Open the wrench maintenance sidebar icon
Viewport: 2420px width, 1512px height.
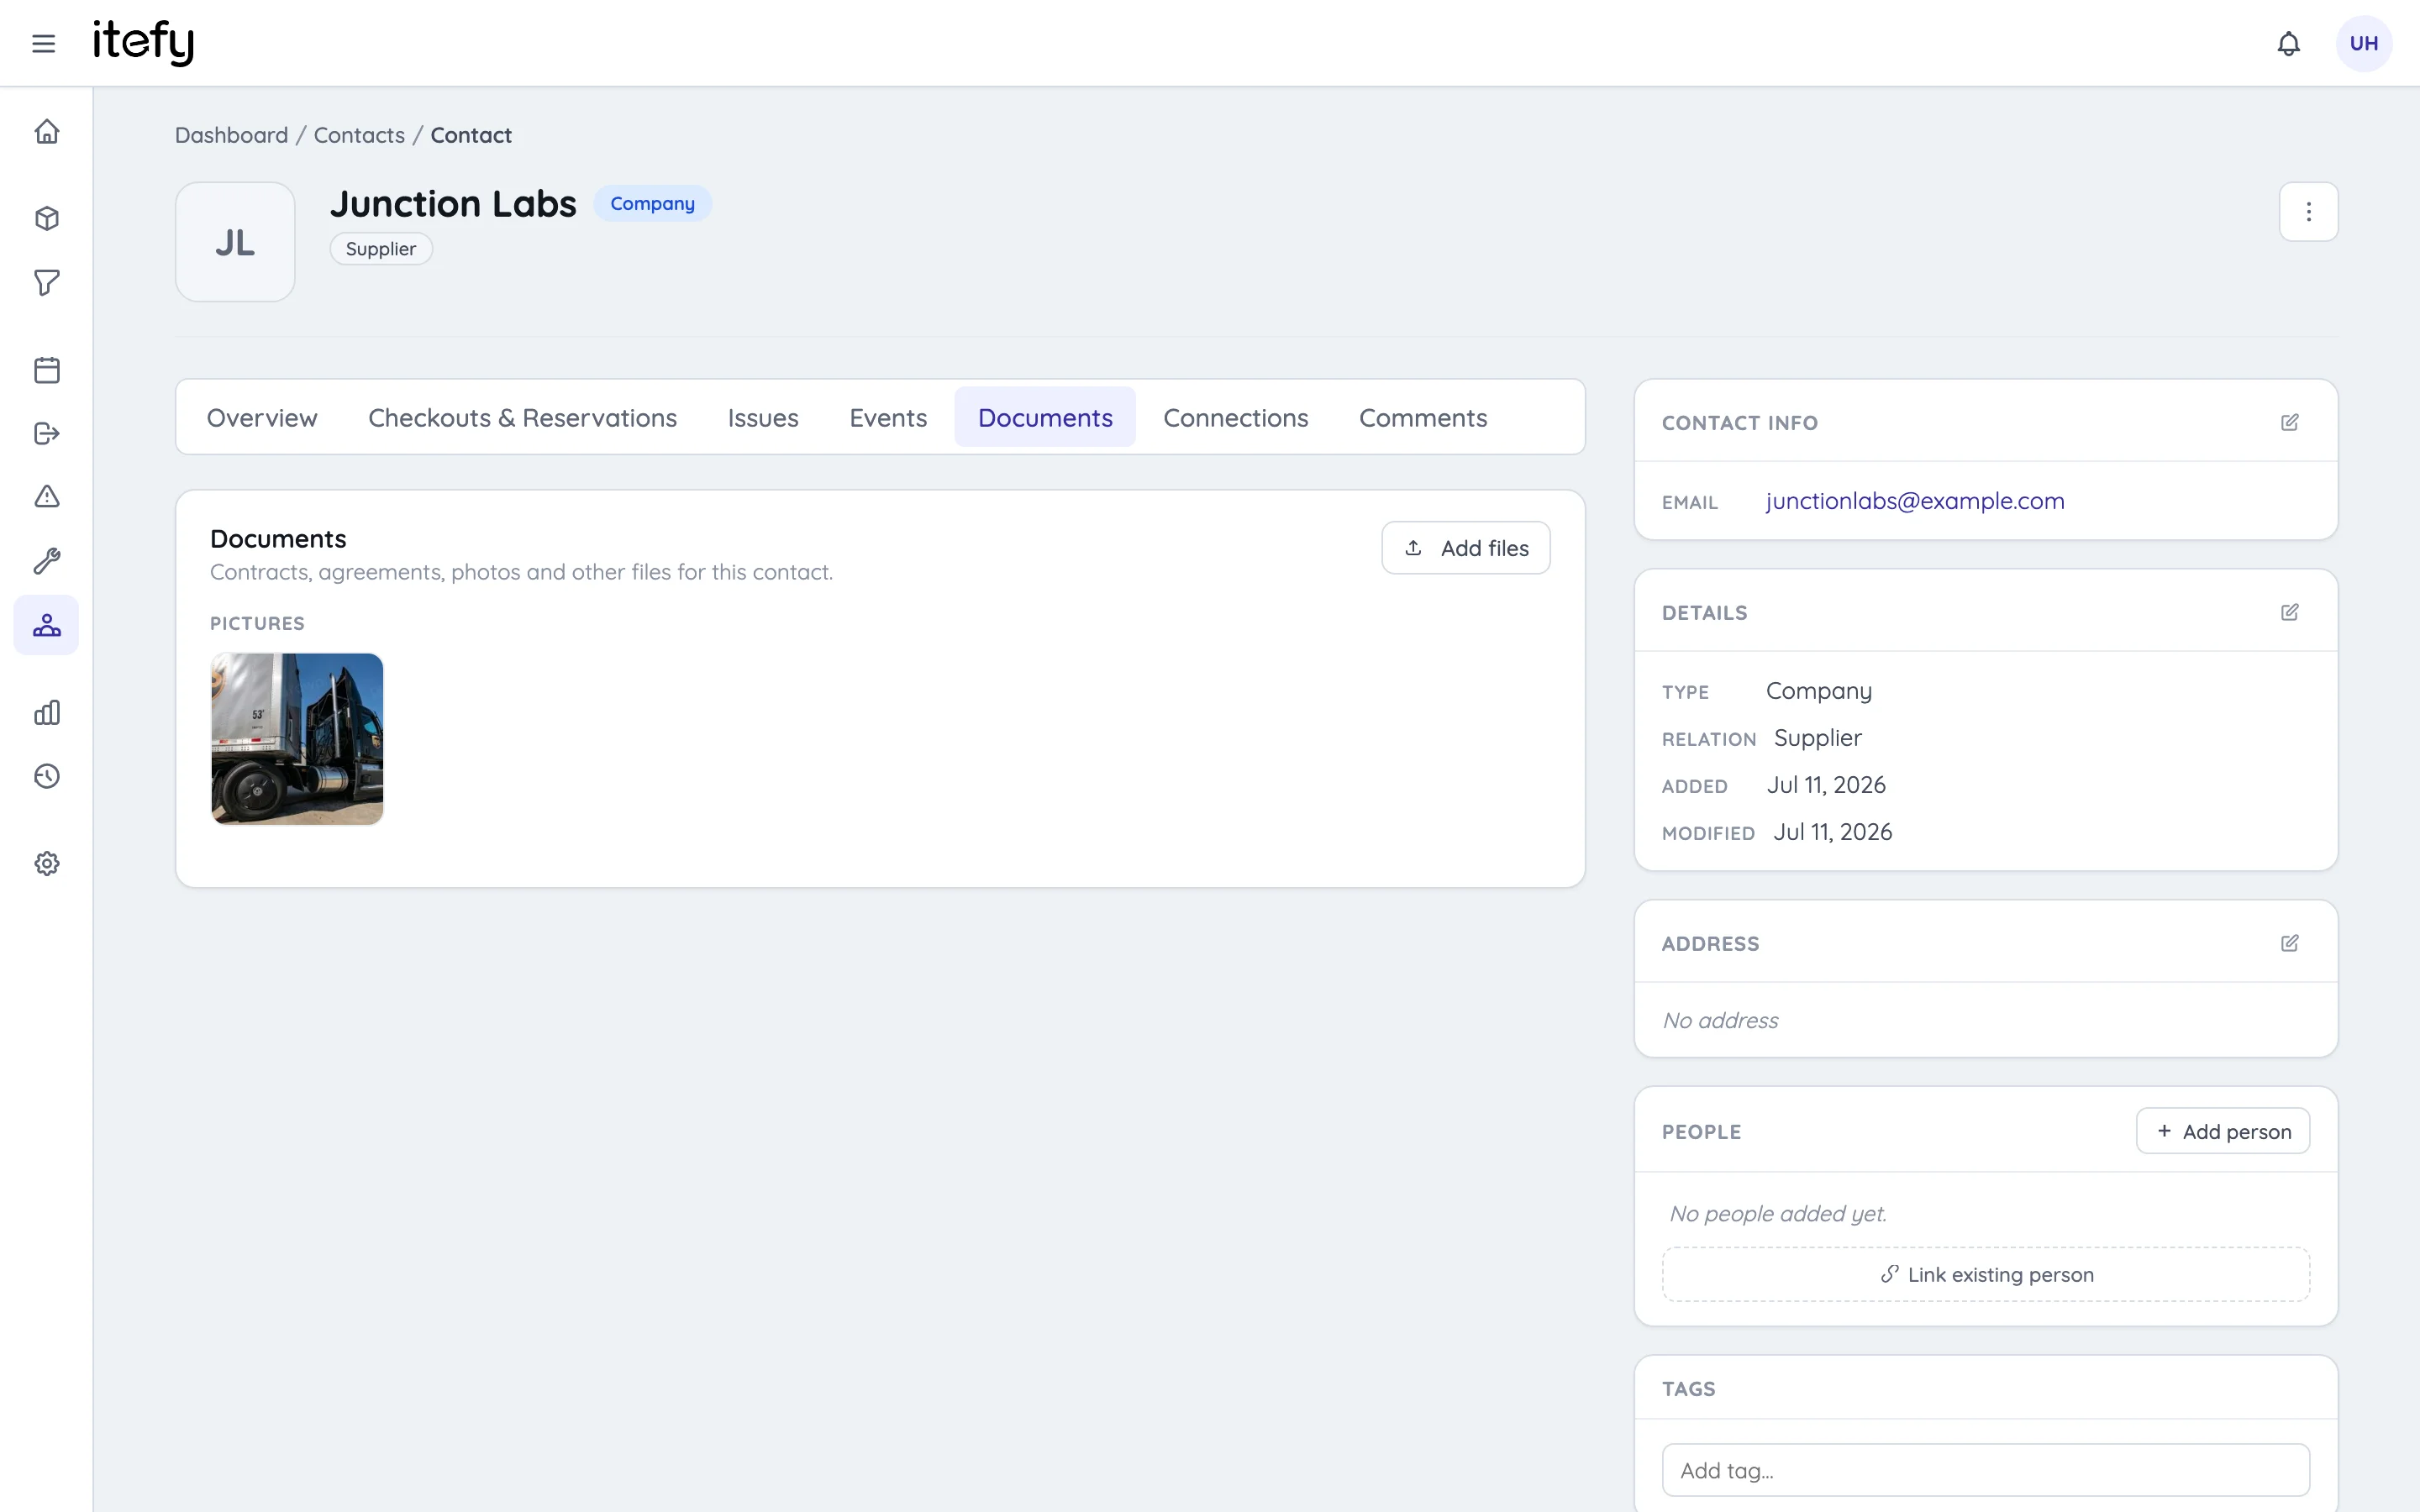(47, 560)
